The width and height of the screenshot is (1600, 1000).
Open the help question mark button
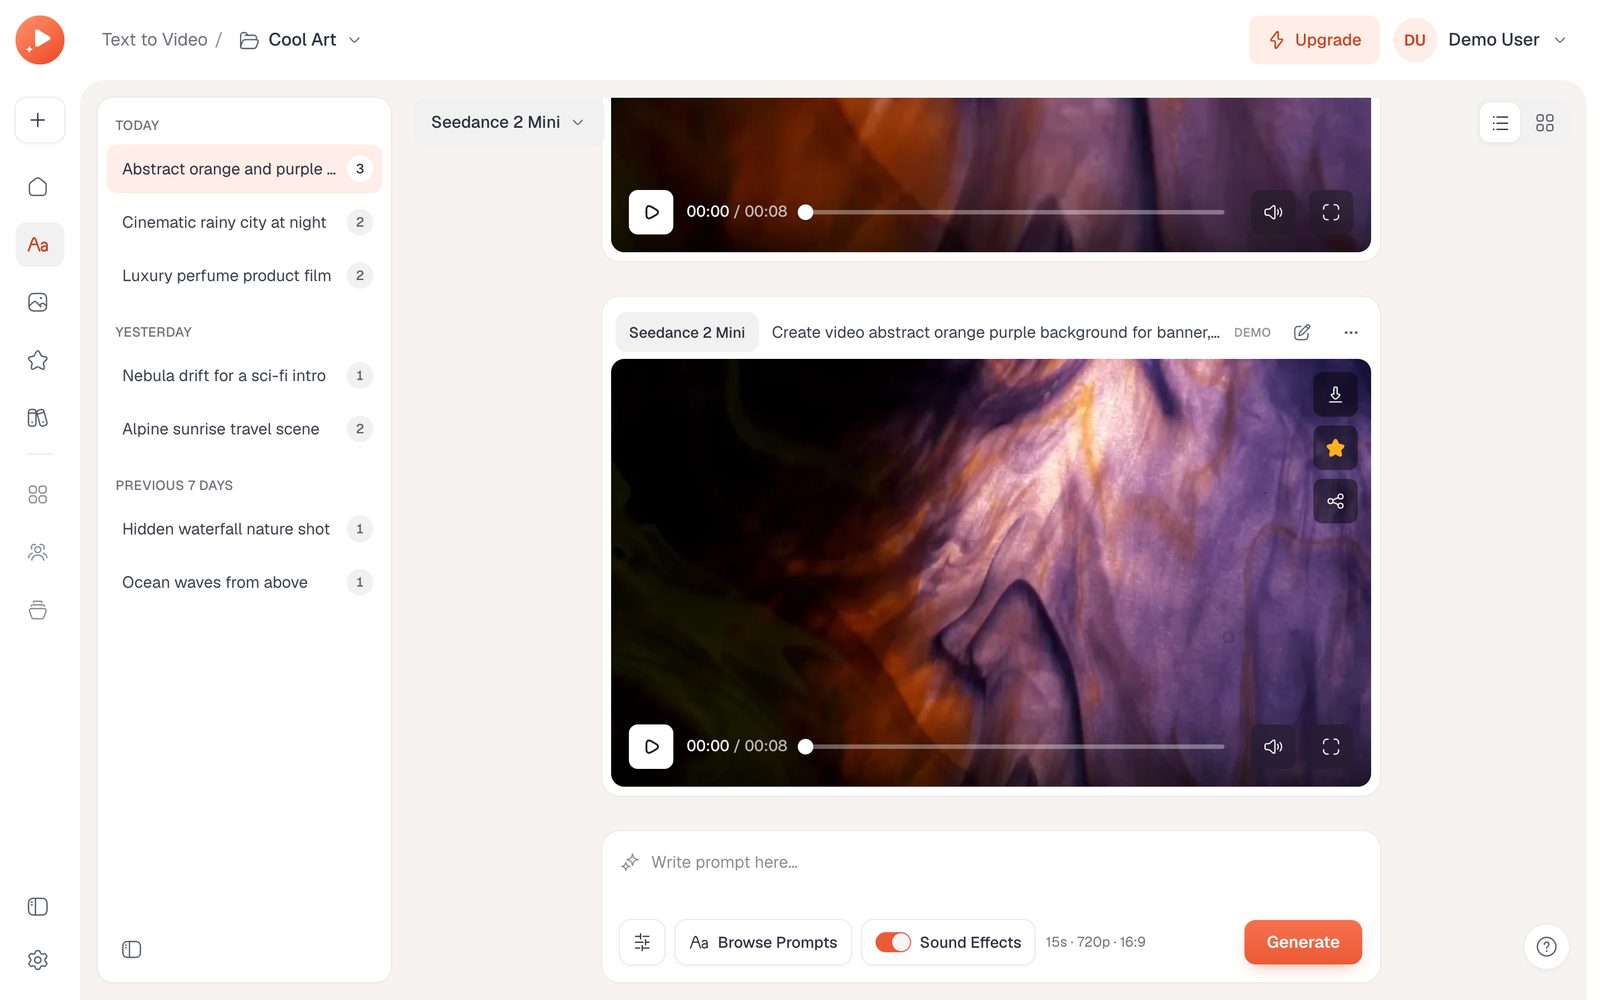point(1546,947)
